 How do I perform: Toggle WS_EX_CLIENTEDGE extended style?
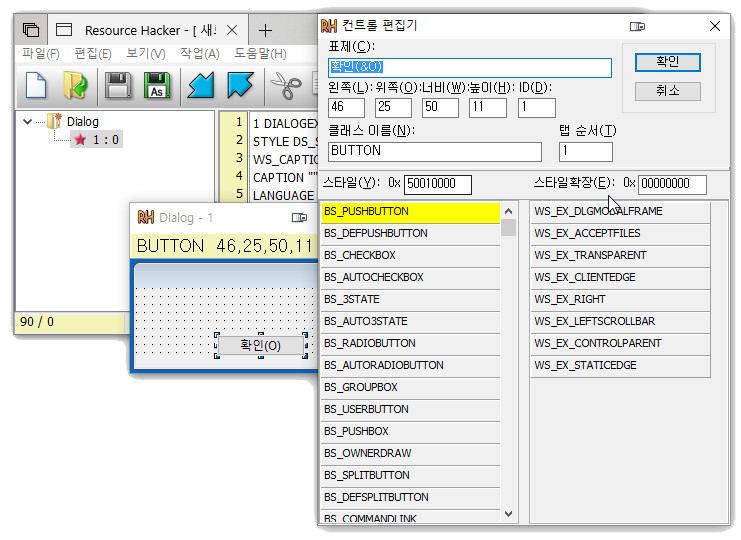(620, 277)
